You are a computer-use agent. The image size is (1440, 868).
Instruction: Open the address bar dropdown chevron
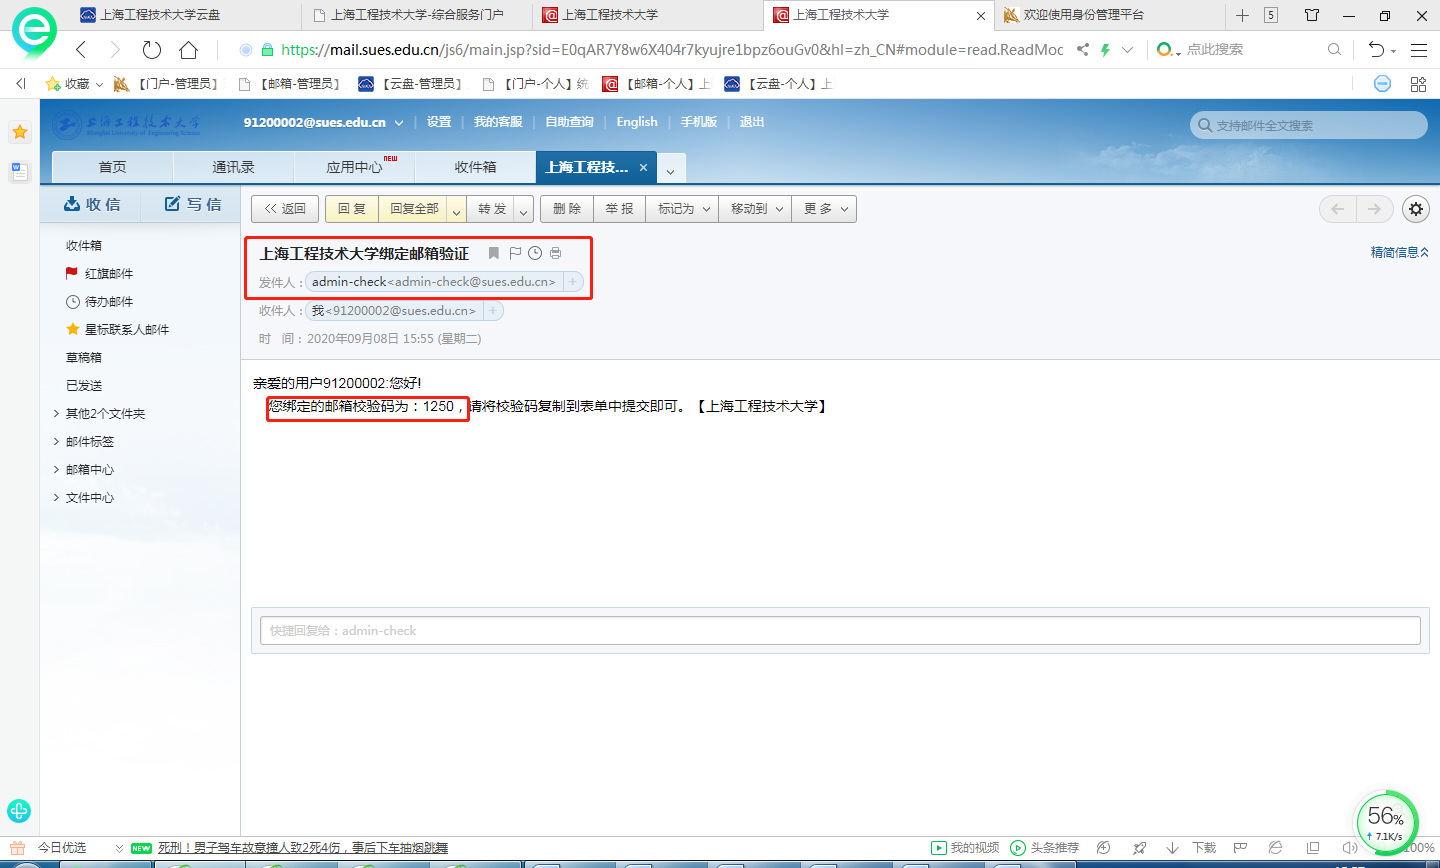point(1127,50)
